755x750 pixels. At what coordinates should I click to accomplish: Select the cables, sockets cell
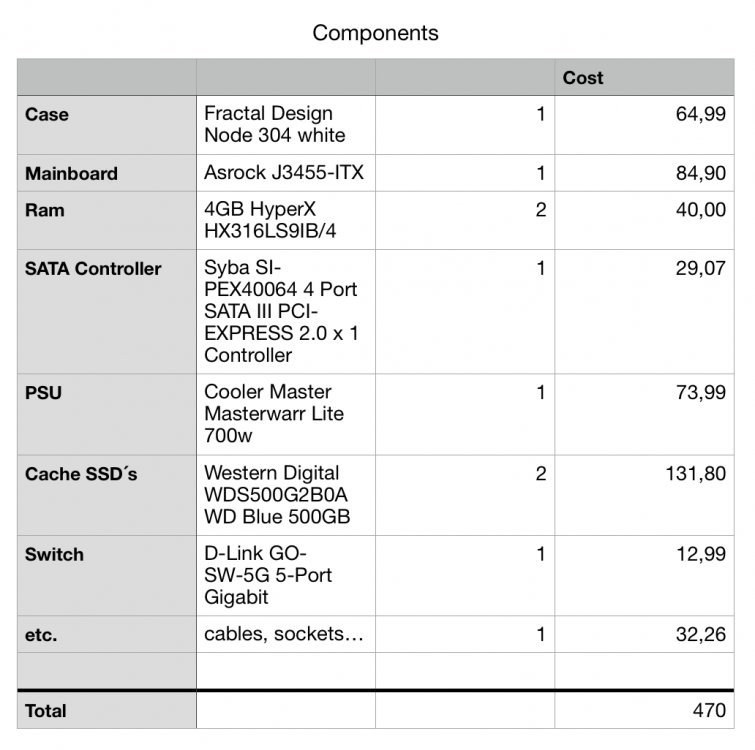coord(286,634)
